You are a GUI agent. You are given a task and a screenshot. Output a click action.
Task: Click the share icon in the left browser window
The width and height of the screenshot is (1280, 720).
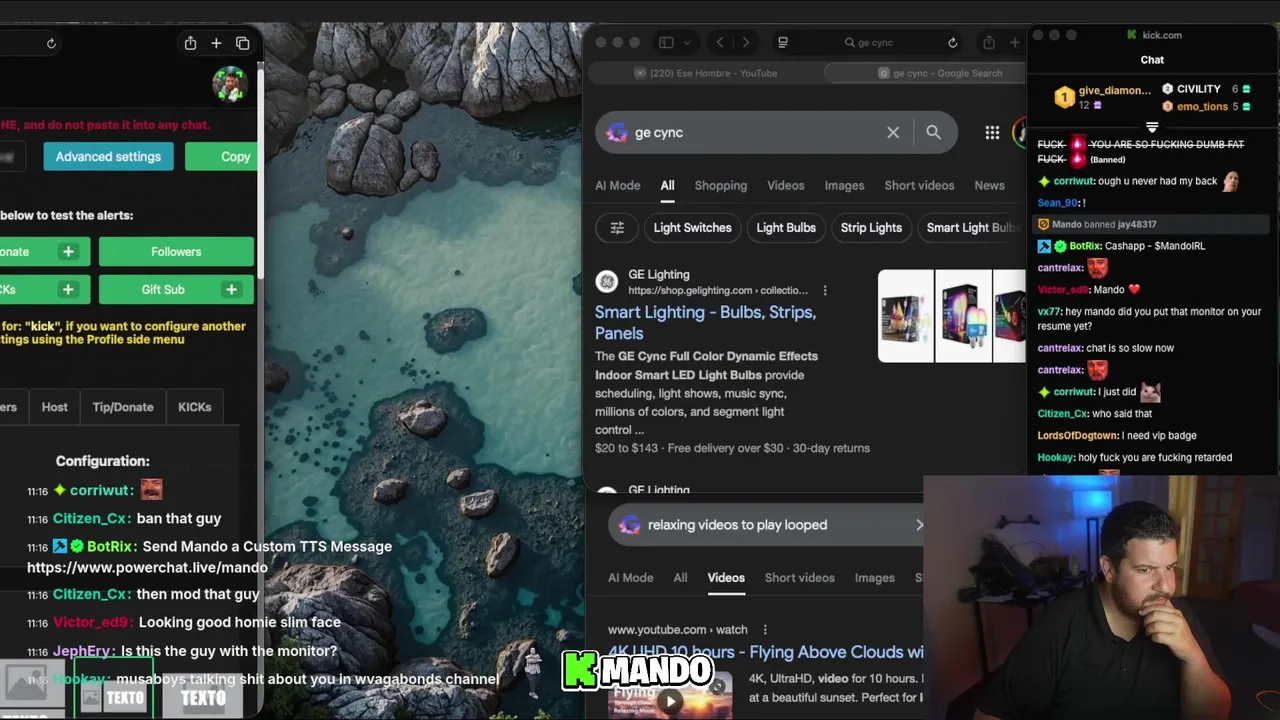190,43
